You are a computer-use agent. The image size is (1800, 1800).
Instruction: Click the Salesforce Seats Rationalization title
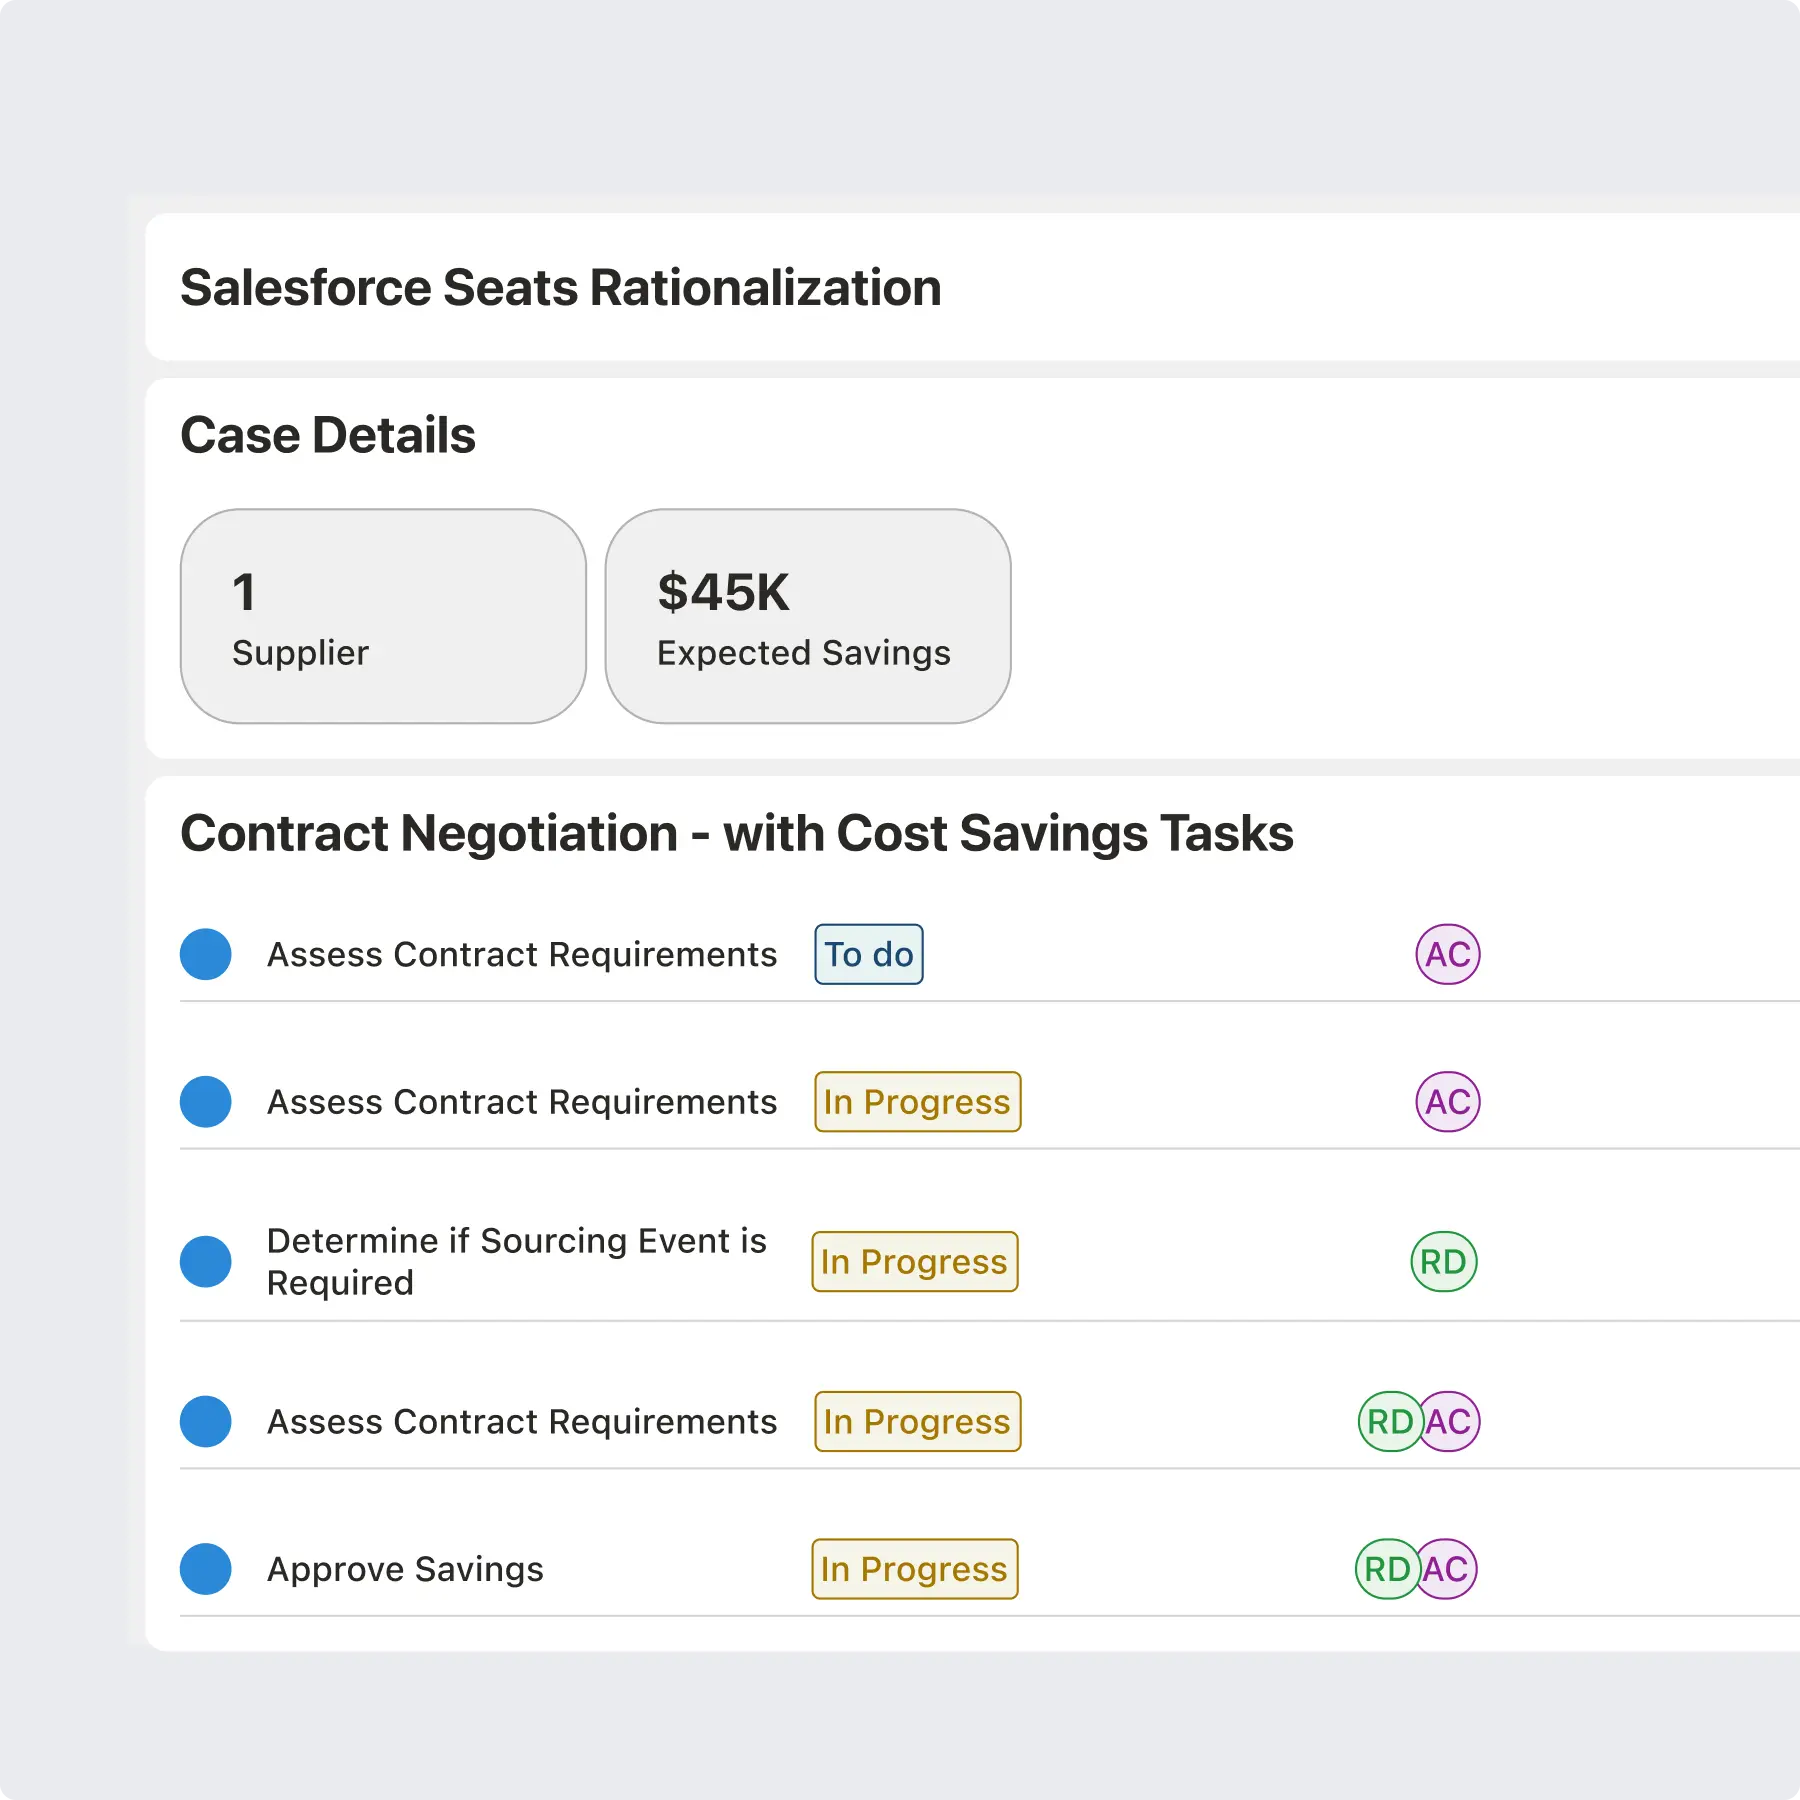coord(560,288)
